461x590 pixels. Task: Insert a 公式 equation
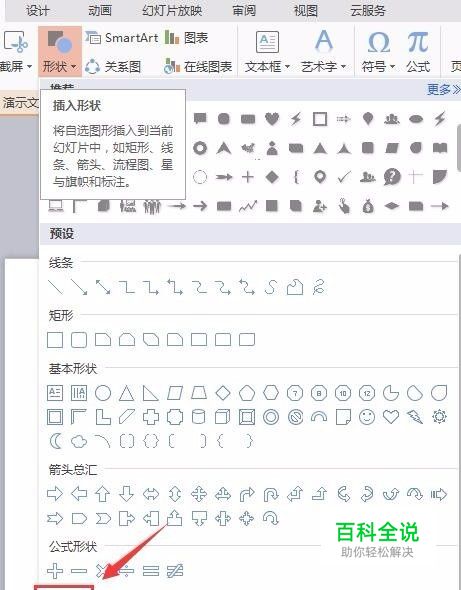tap(418, 52)
